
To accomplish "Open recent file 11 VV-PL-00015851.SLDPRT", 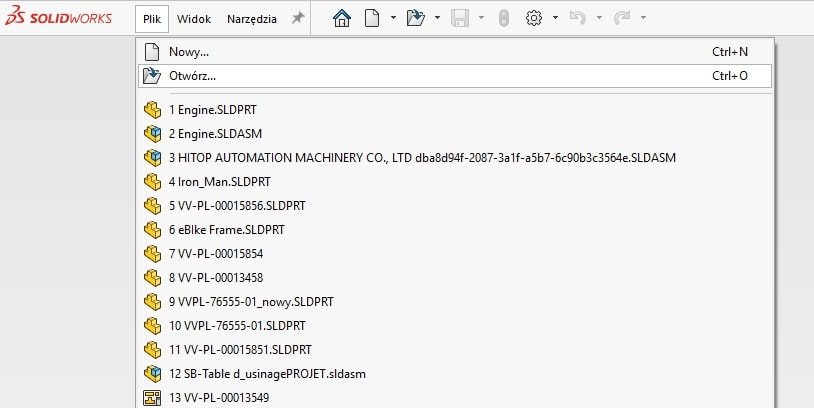I will (455, 350).
